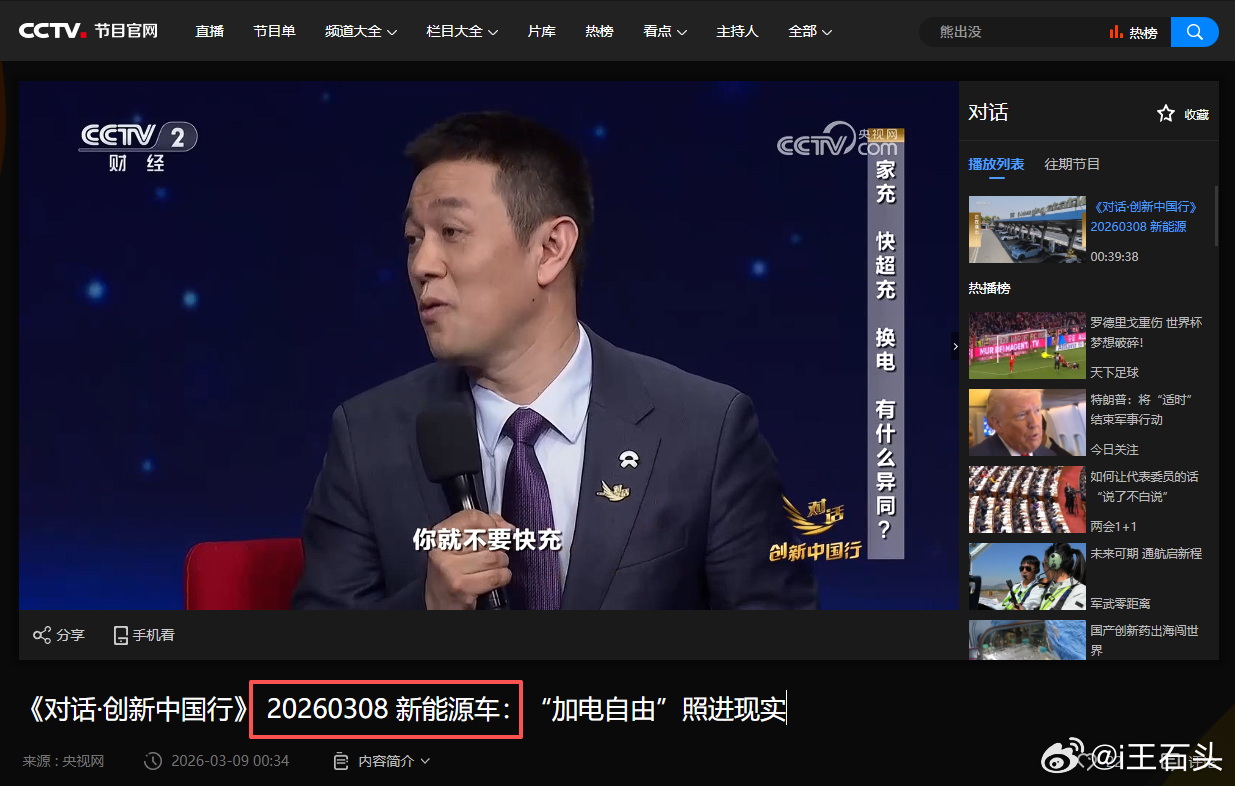
Task: Open 未来可期 通航启新程 link
Action: [x=1146, y=553]
